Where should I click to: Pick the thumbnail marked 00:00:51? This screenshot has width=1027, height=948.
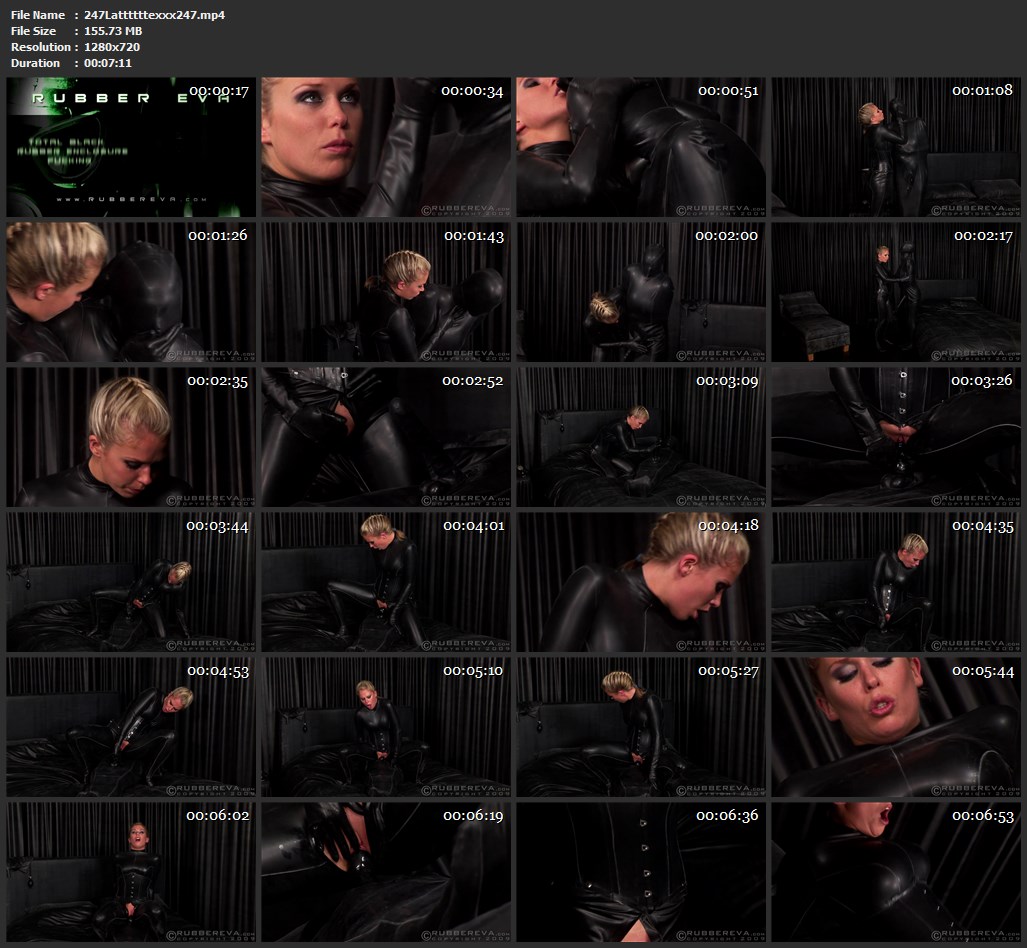click(641, 147)
